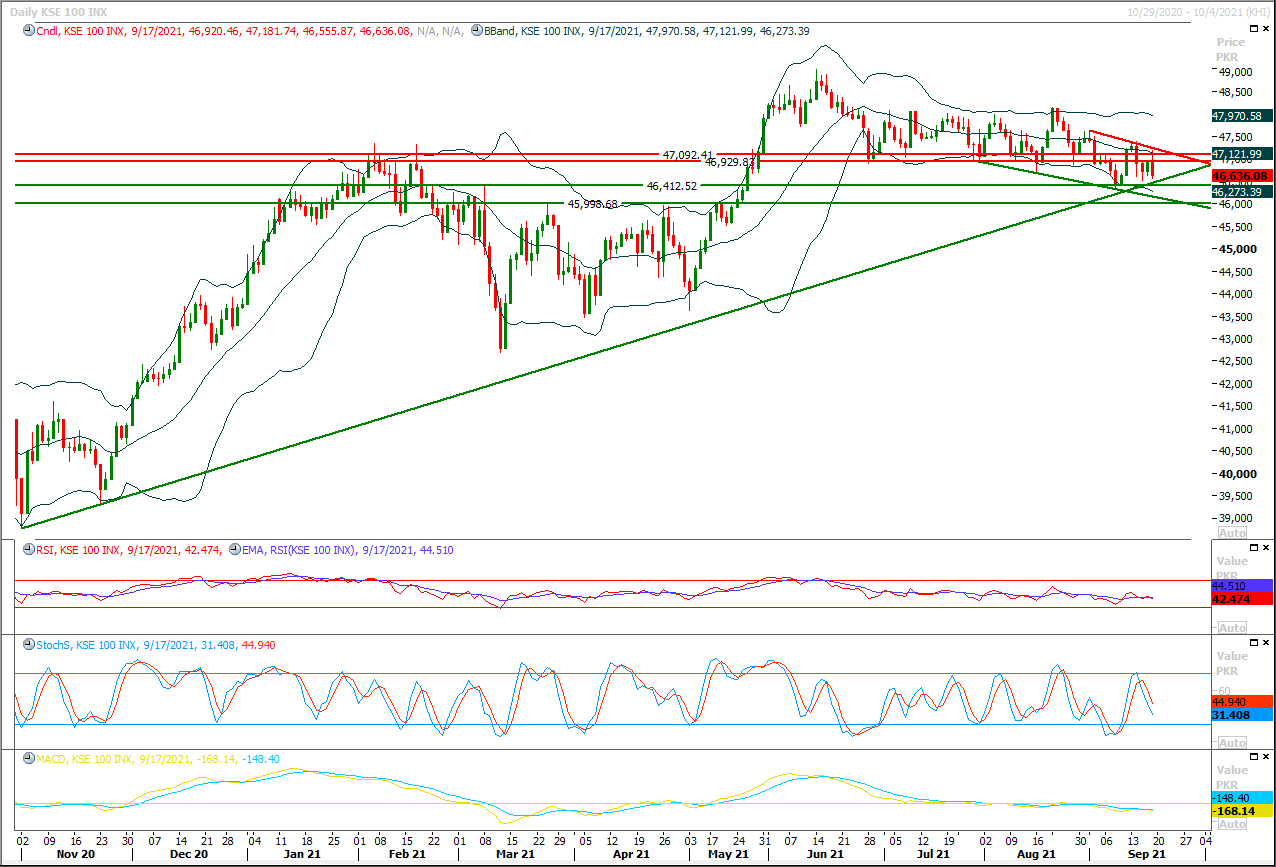Click the 45,998.68 support level label

(x=593, y=204)
